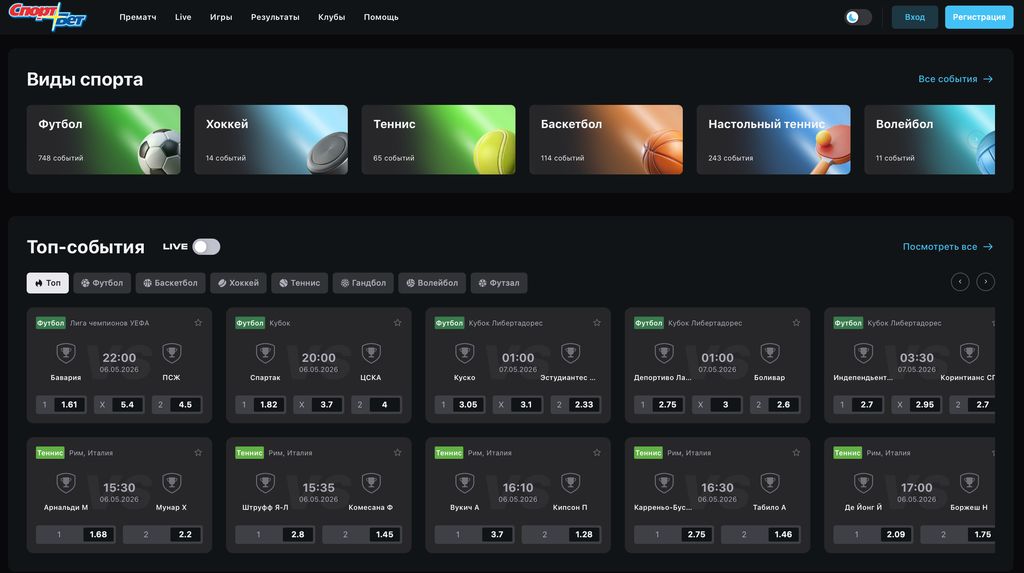The image size is (1024, 573).
Task: Bet on Спартак win at 1.82
Action: 261,405
